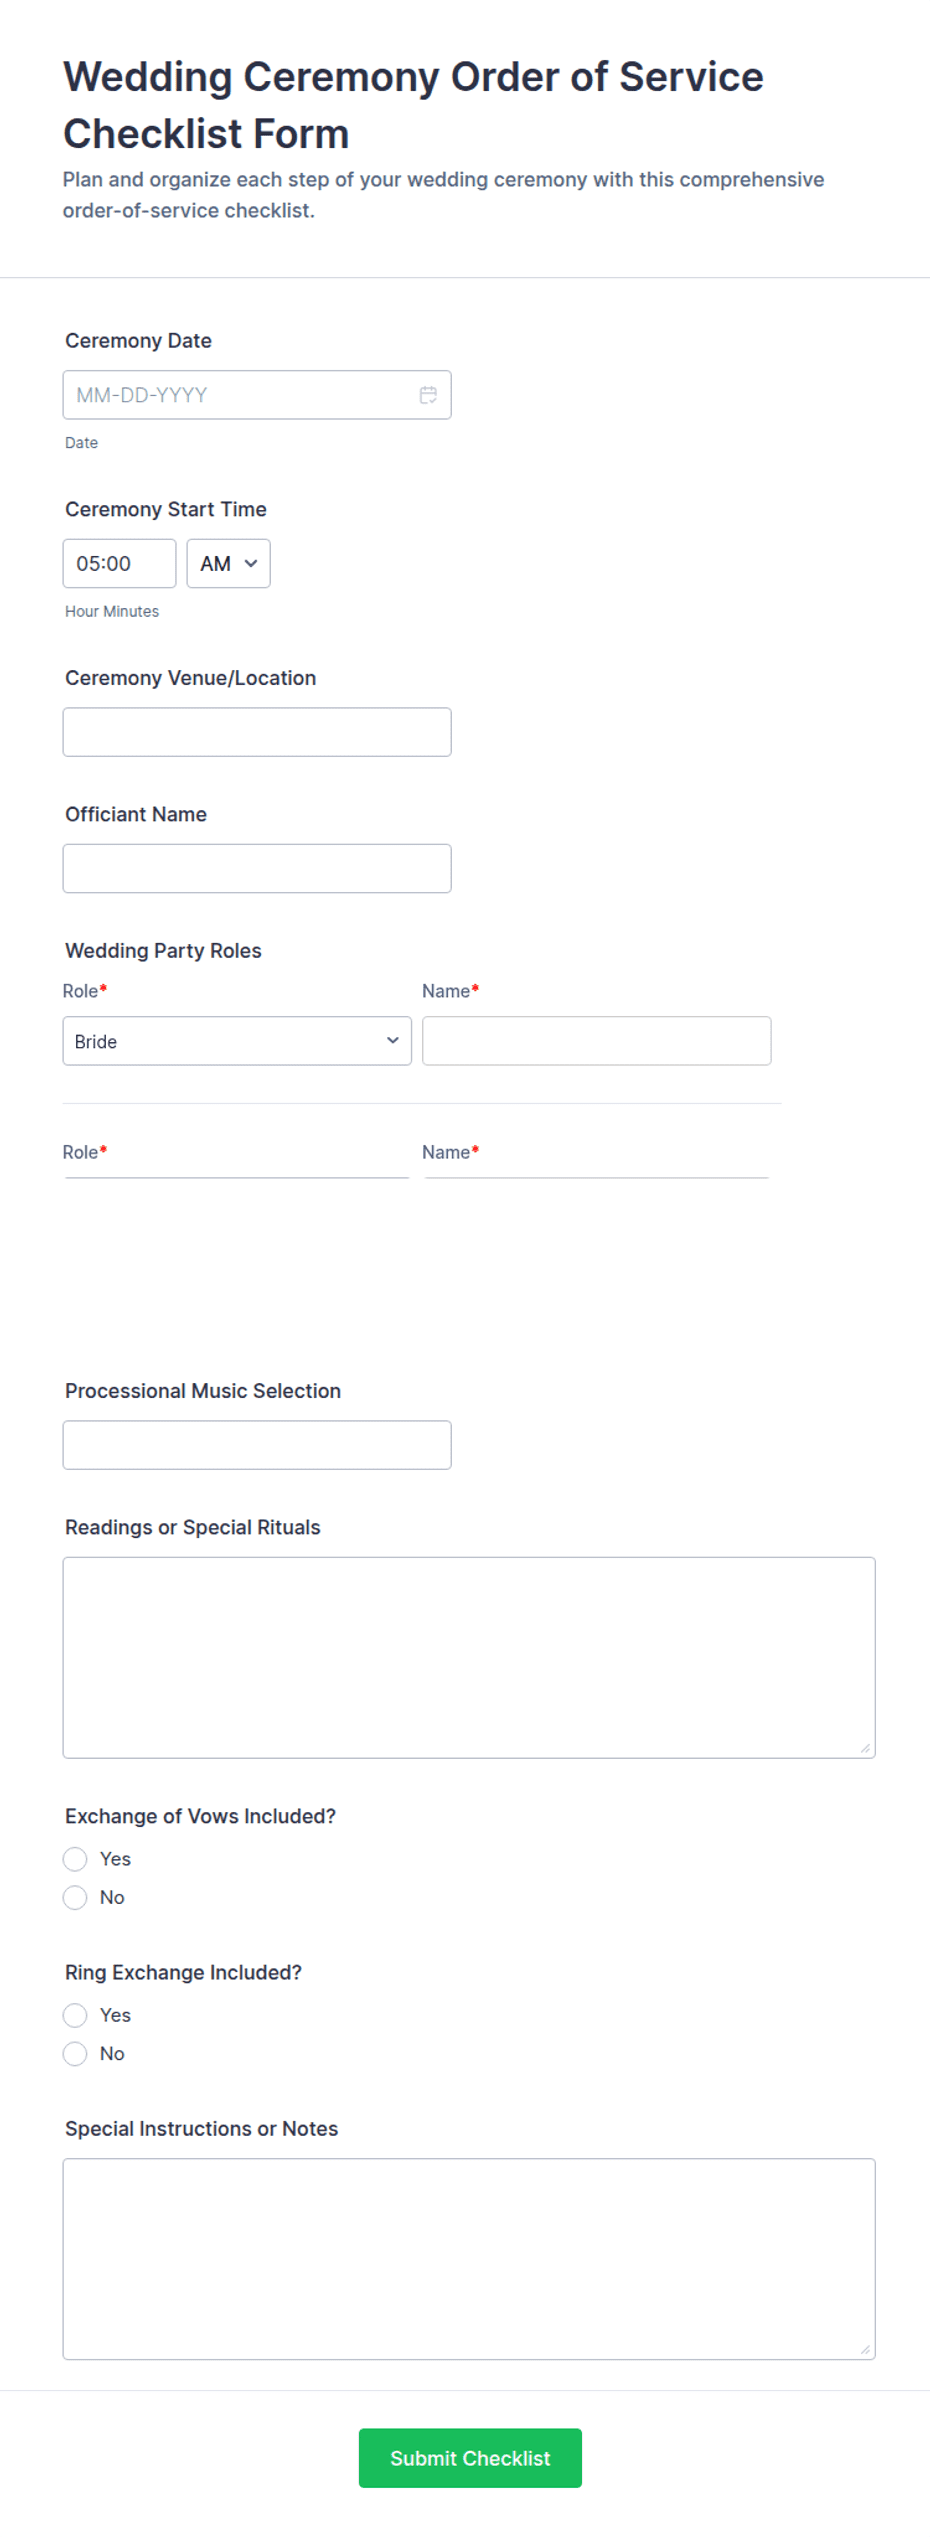Open the Role selector under Wedding Party Roles

(x=237, y=1041)
